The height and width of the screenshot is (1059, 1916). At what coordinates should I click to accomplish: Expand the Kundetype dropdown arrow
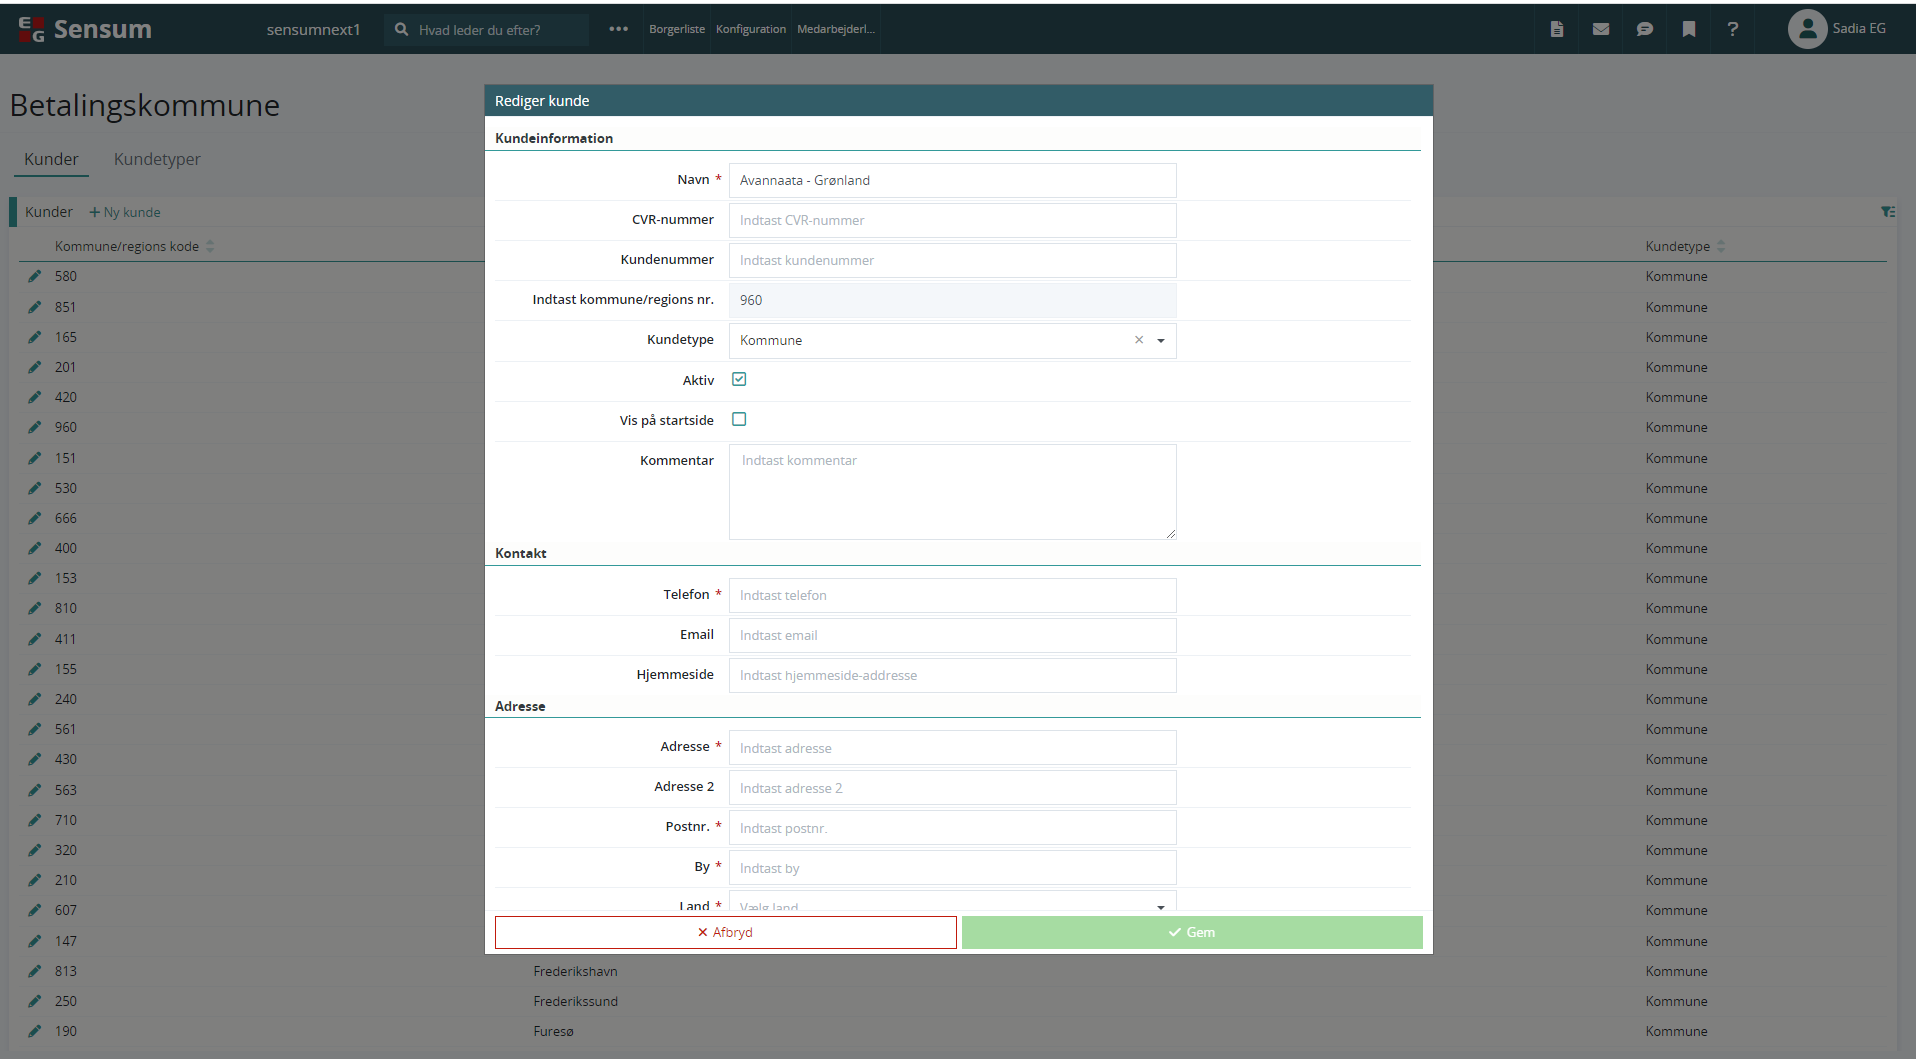1161,341
